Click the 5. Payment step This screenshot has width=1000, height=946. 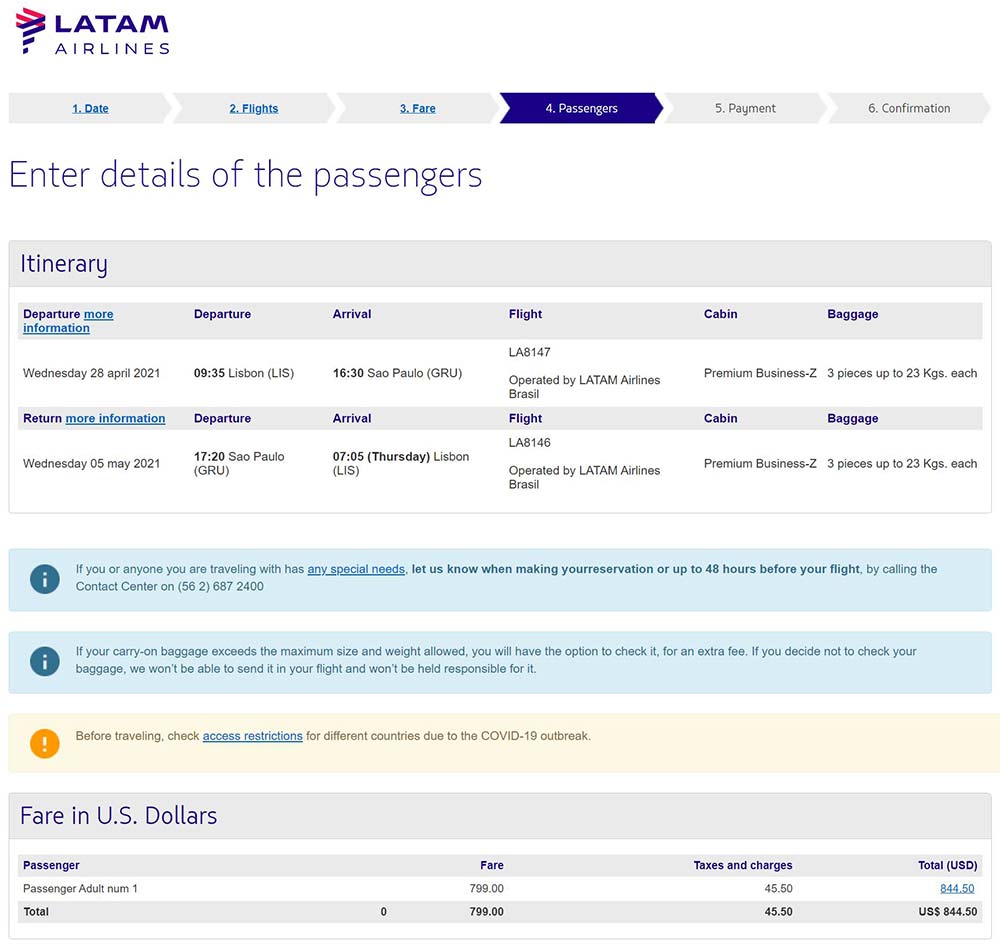tap(745, 108)
